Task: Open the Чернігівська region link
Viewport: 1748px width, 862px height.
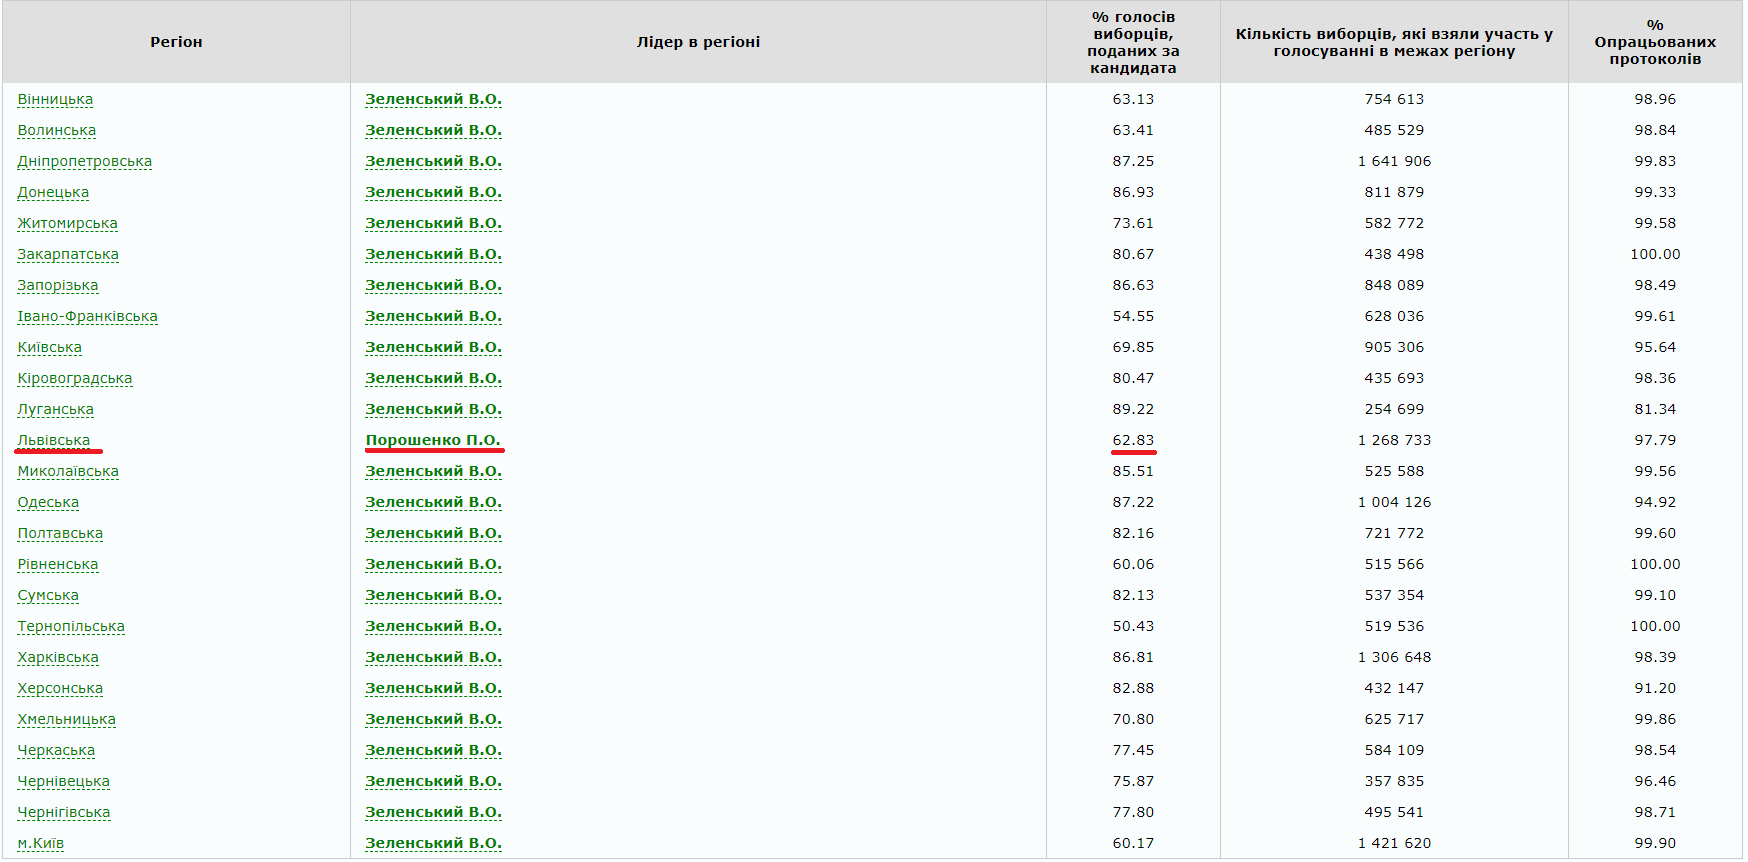Action: [x=64, y=812]
